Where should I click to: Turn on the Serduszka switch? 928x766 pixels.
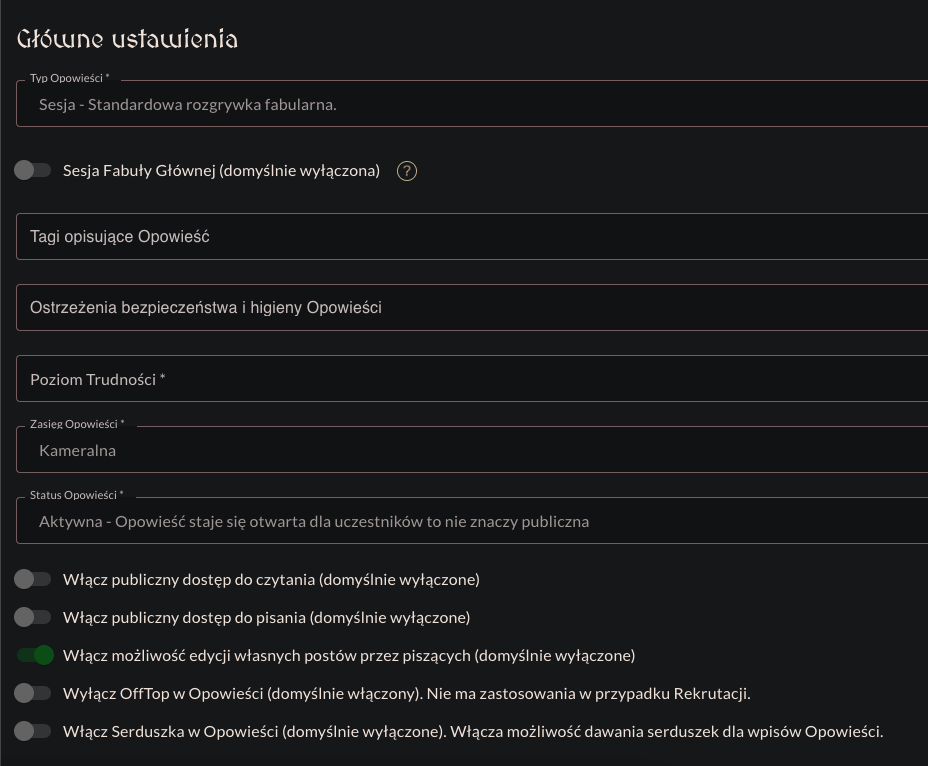pos(32,731)
